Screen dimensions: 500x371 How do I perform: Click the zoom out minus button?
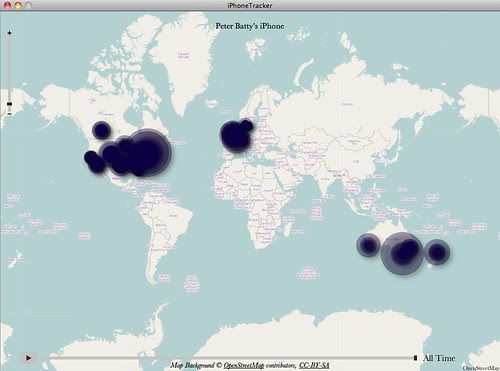pos(9,114)
